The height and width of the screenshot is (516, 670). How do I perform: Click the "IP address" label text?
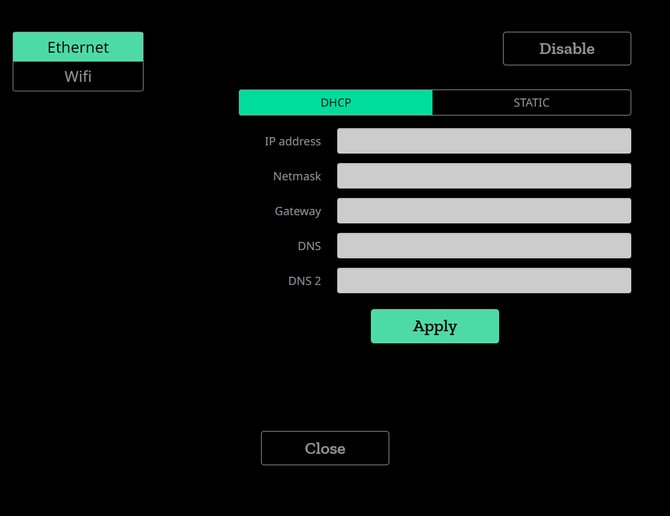click(x=292, y=141)
